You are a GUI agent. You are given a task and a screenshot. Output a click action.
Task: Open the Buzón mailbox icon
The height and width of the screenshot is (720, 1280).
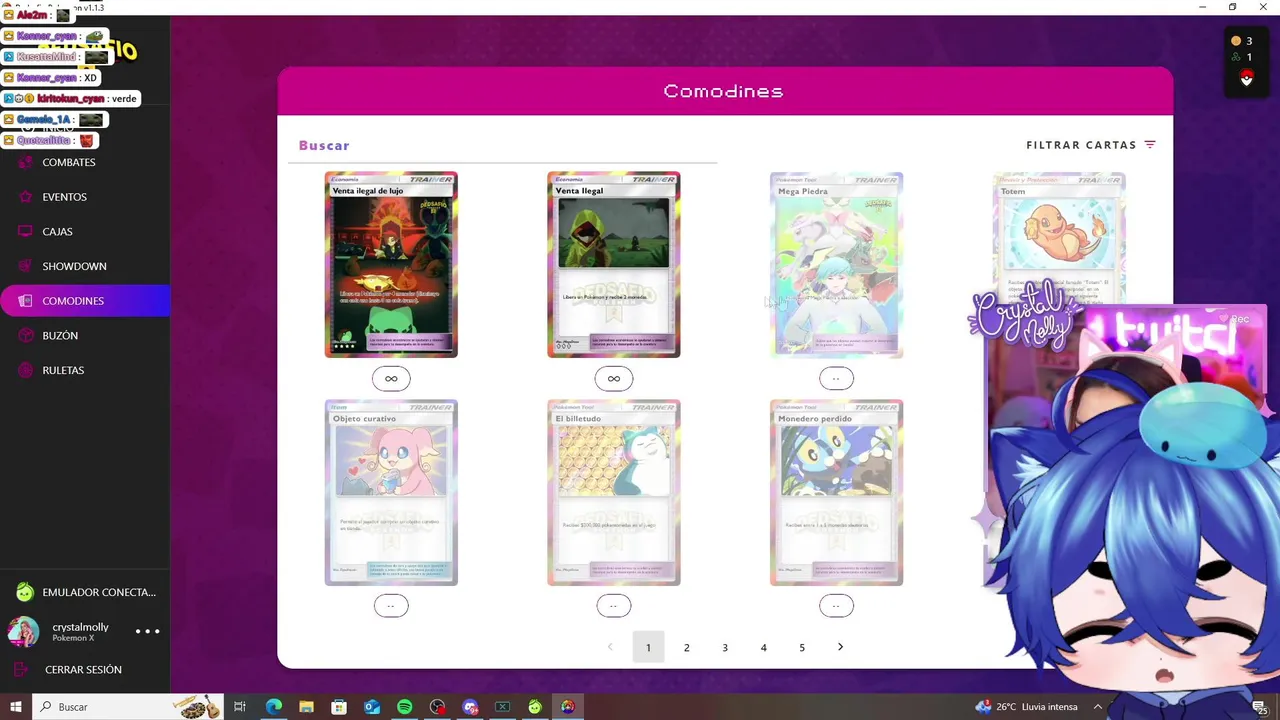25,335
